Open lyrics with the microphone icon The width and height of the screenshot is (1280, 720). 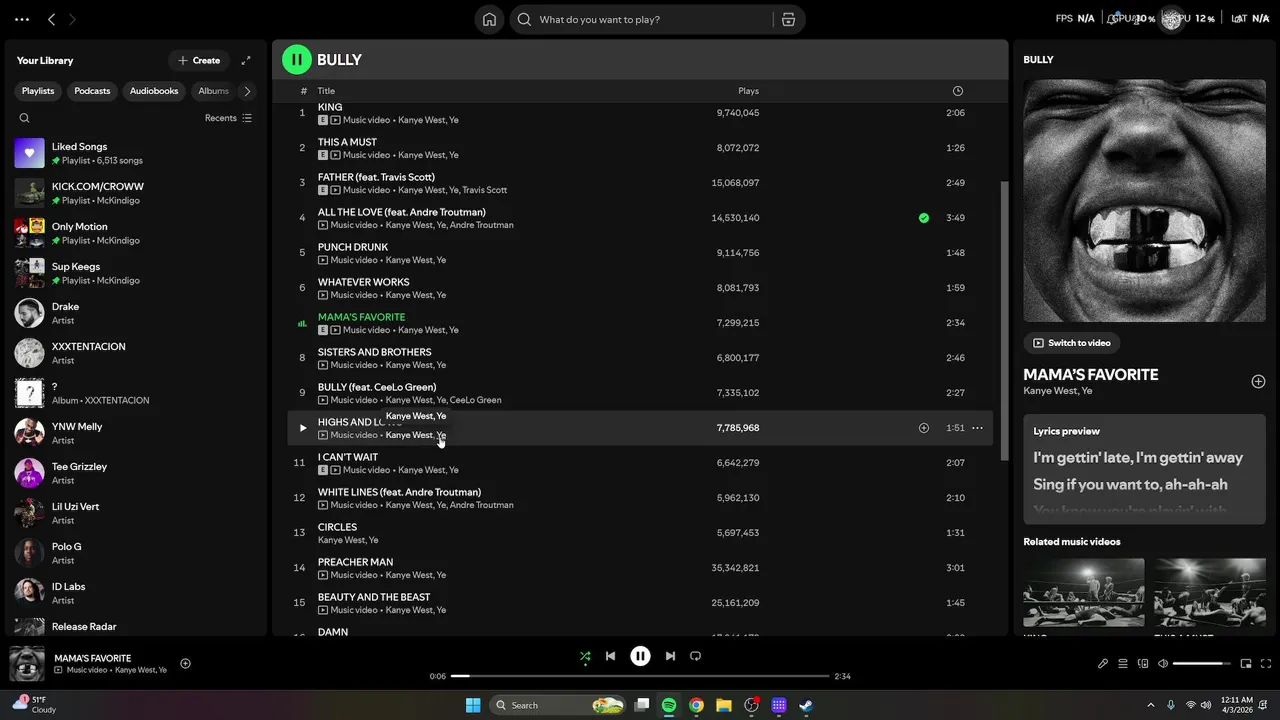[1103, 663]
